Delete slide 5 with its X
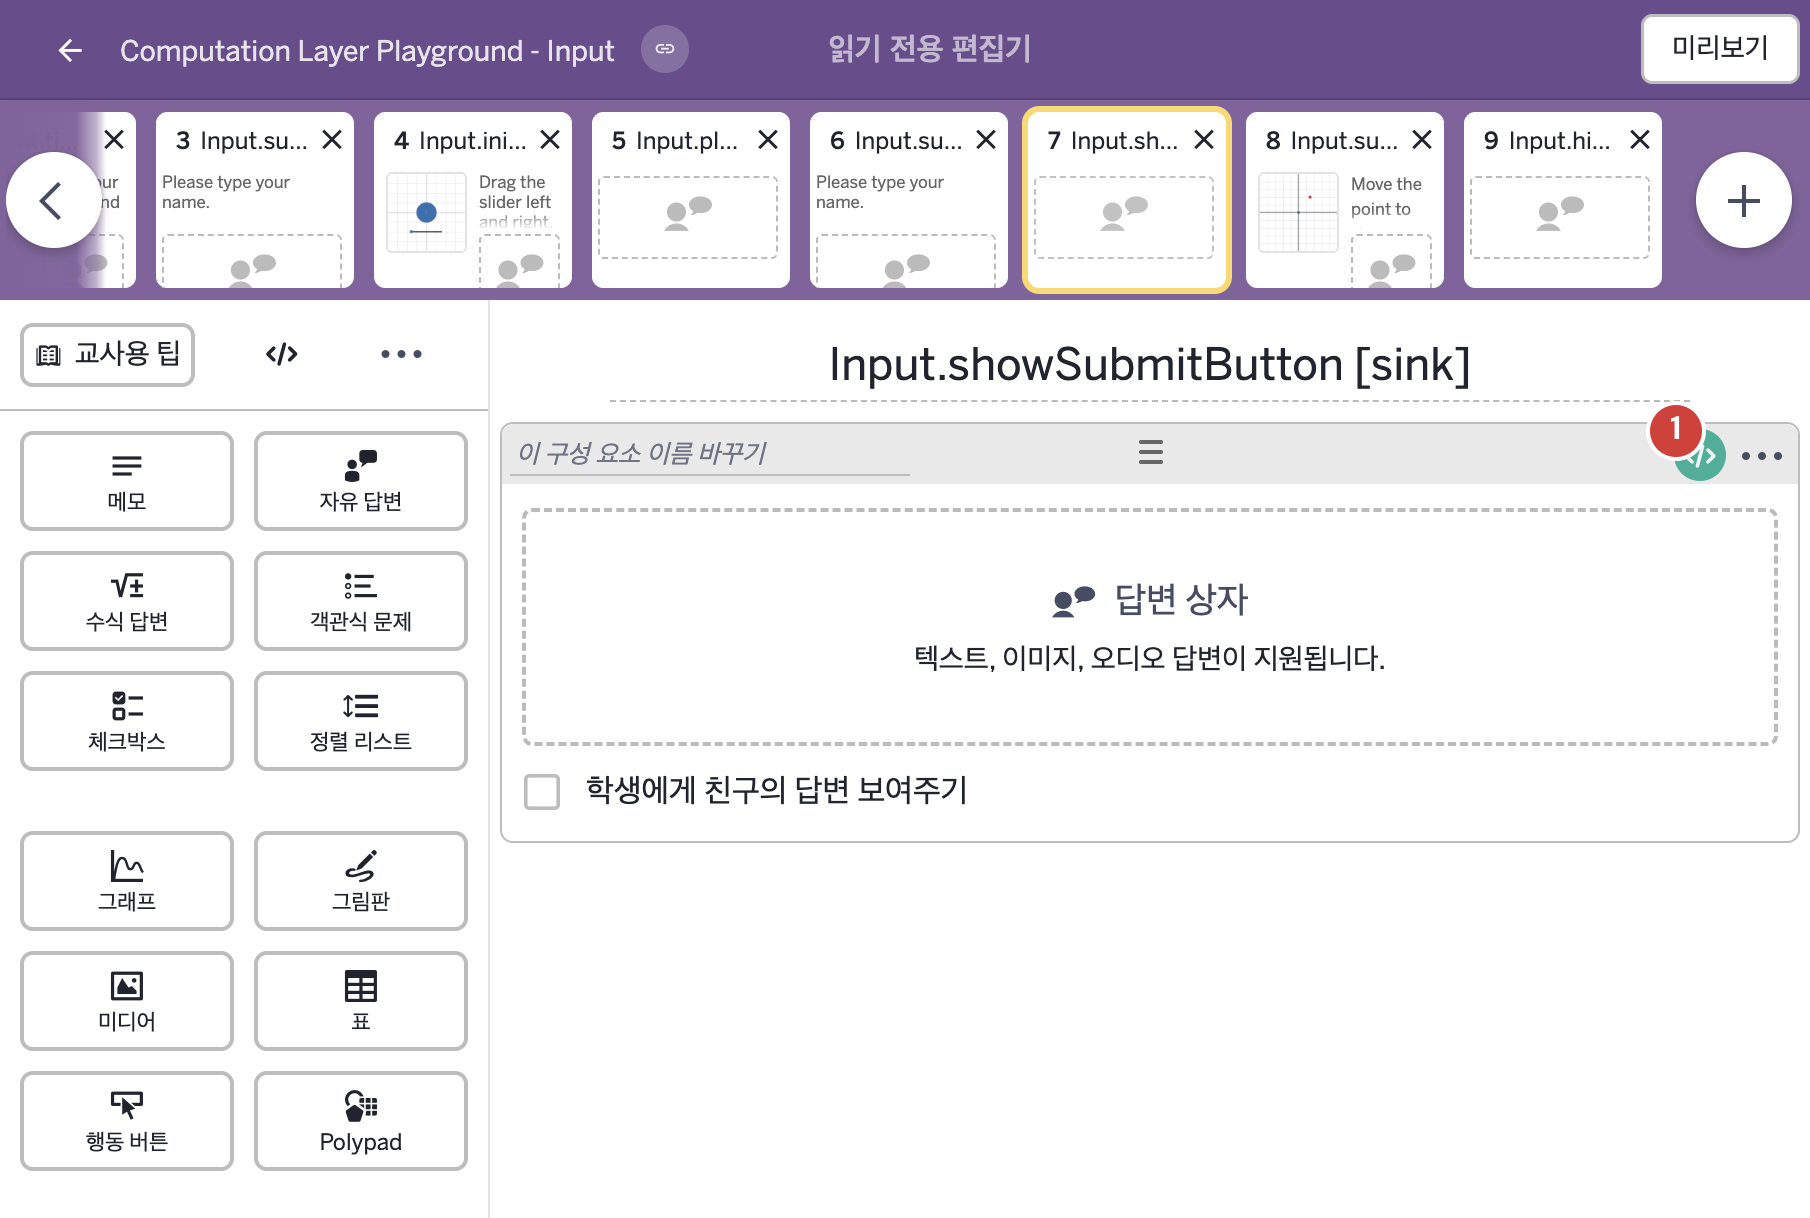This screenshot has width=1810, height=1218. click(768, 140)
